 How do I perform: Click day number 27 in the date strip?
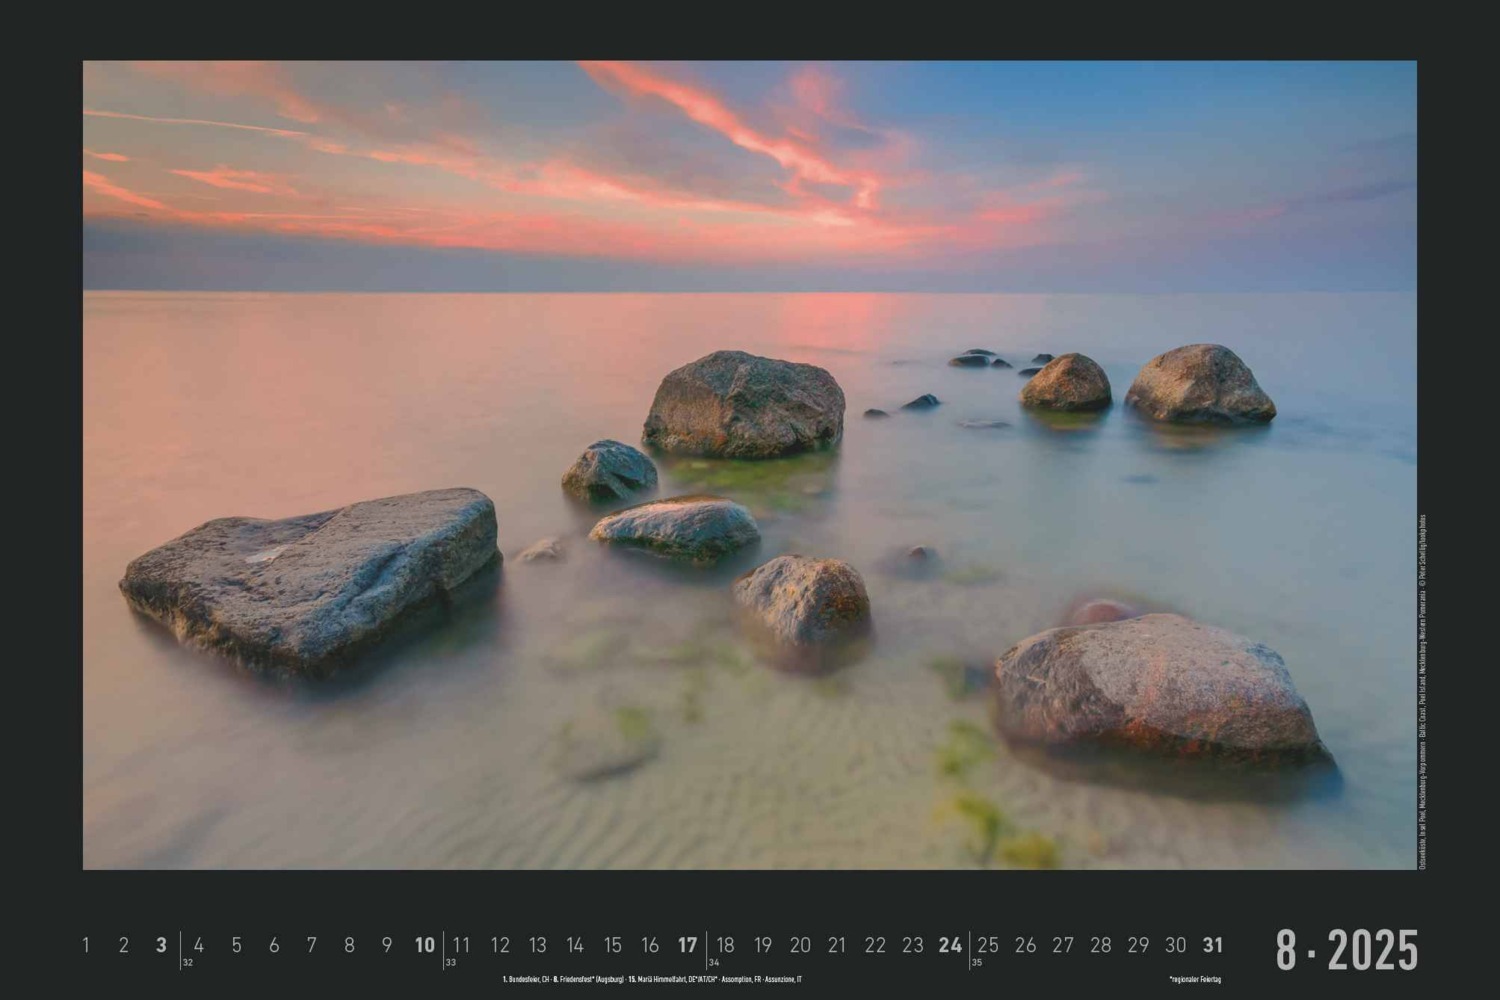[x=1063, y=945]
